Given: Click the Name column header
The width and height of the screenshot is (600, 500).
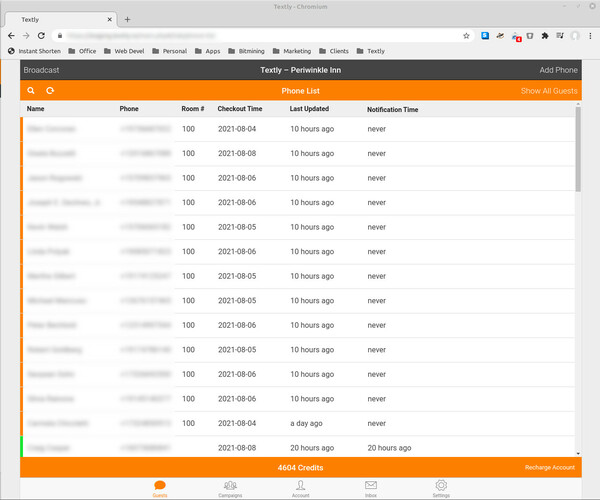Looking at the screenshot, I should [x=36, y=109].
